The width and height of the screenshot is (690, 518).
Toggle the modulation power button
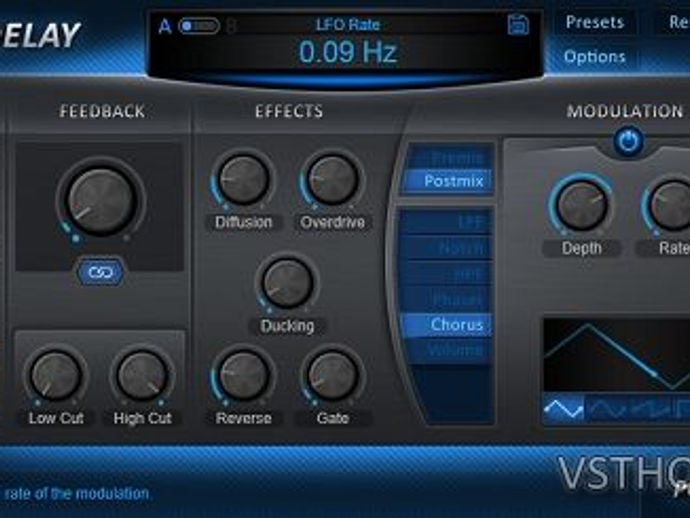tap(628, 141)
